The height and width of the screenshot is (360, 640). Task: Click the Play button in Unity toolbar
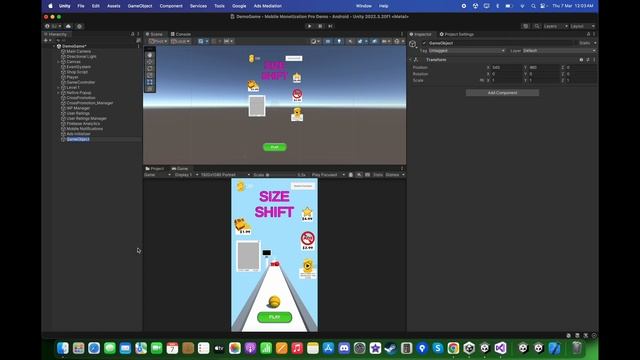click(x=309, y=26)
